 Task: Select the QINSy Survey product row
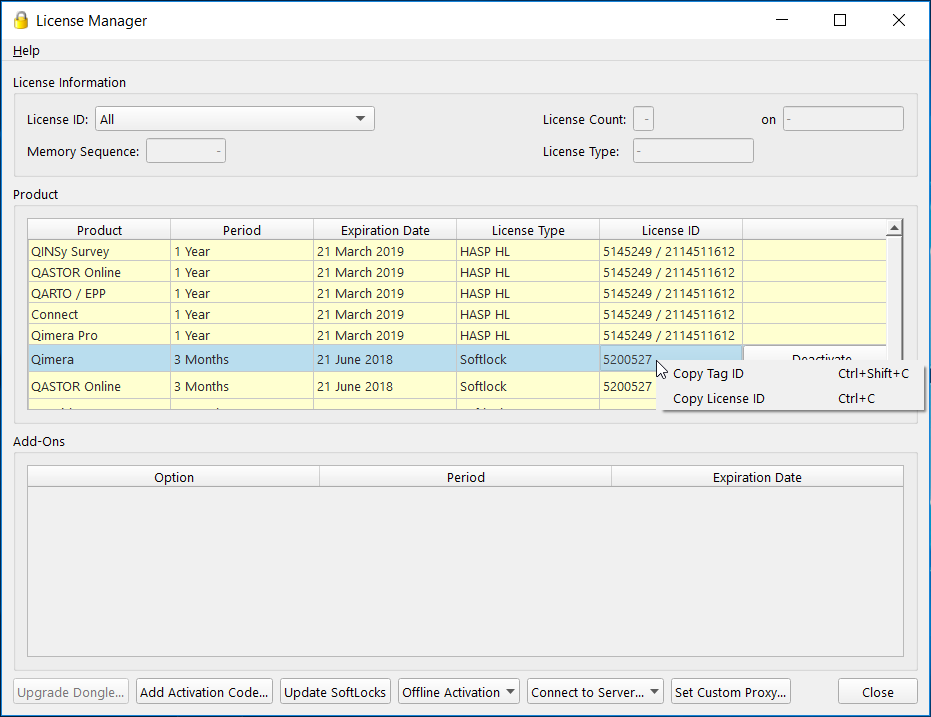point(99,252)
